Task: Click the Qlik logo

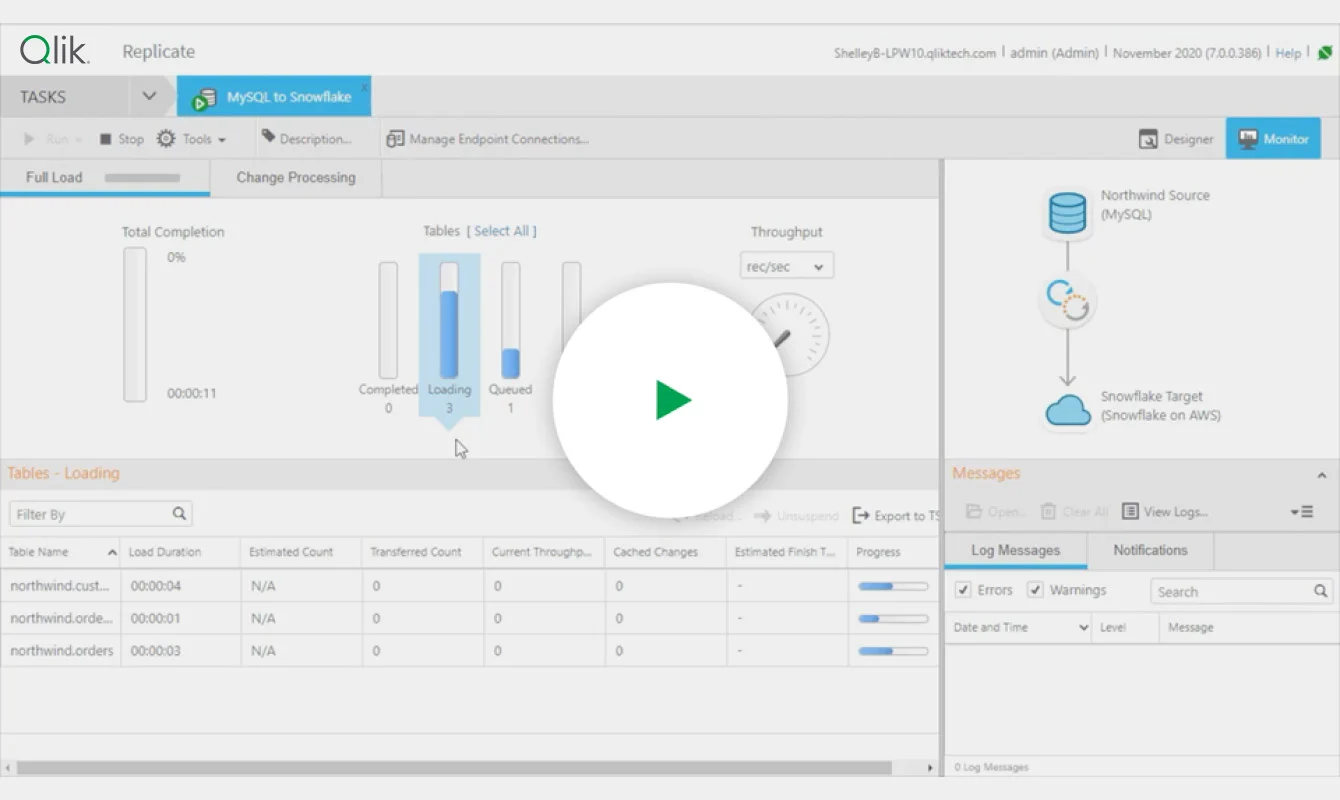Action: point(55,50)
